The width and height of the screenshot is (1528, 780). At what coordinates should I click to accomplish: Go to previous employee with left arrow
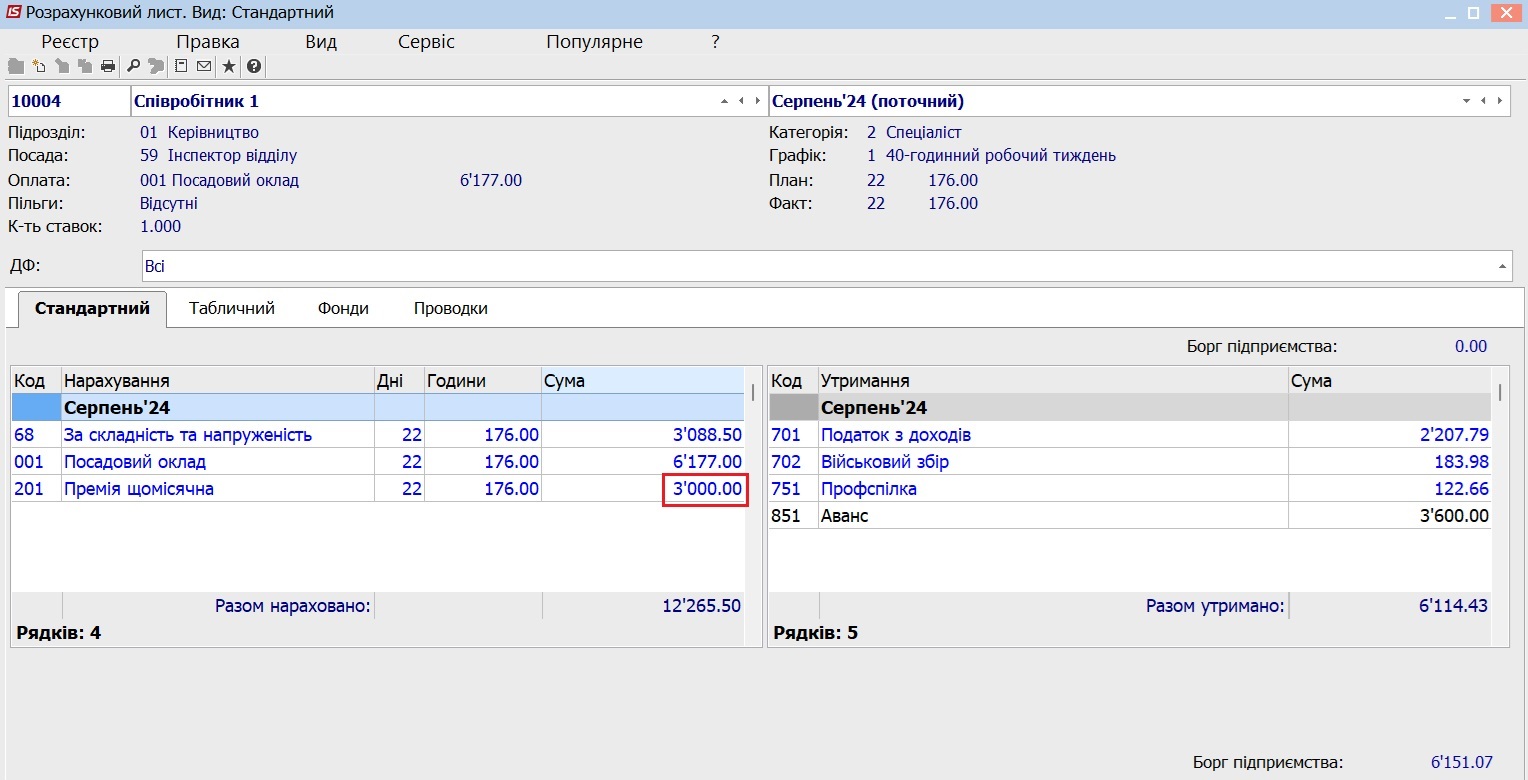coord(741,101)
